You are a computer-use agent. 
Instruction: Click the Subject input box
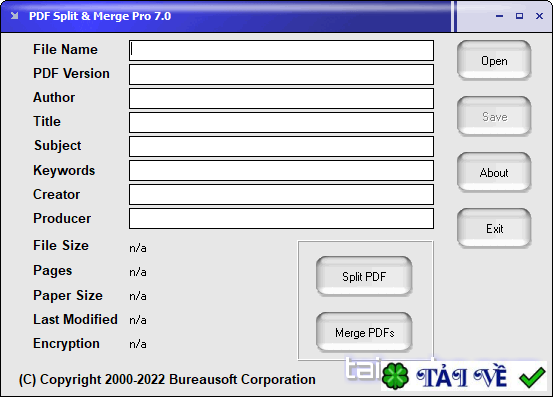[281, 146]
